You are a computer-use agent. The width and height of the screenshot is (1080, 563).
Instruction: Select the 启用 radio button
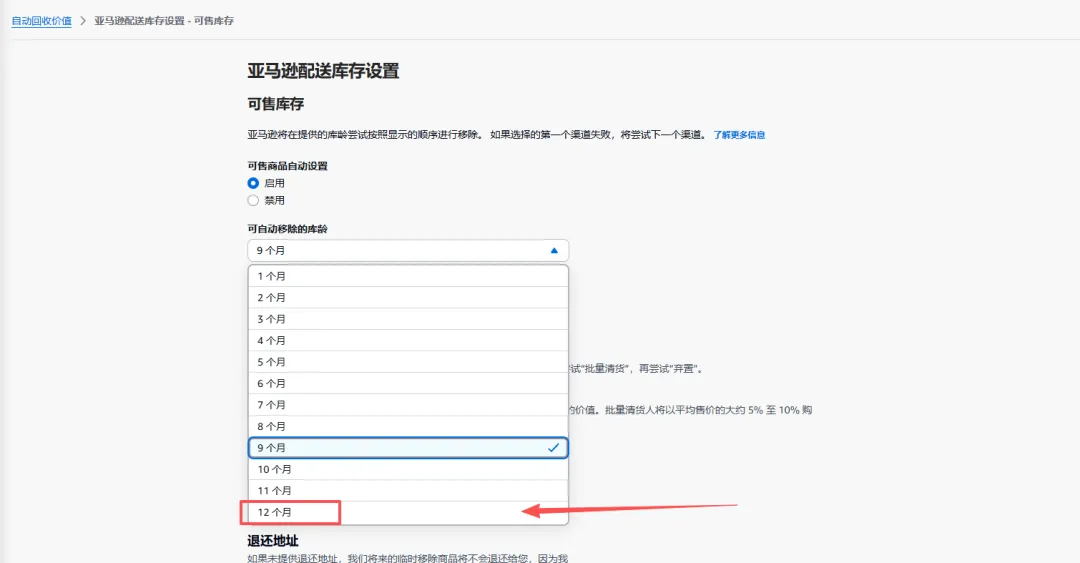[x=253, y=183]
